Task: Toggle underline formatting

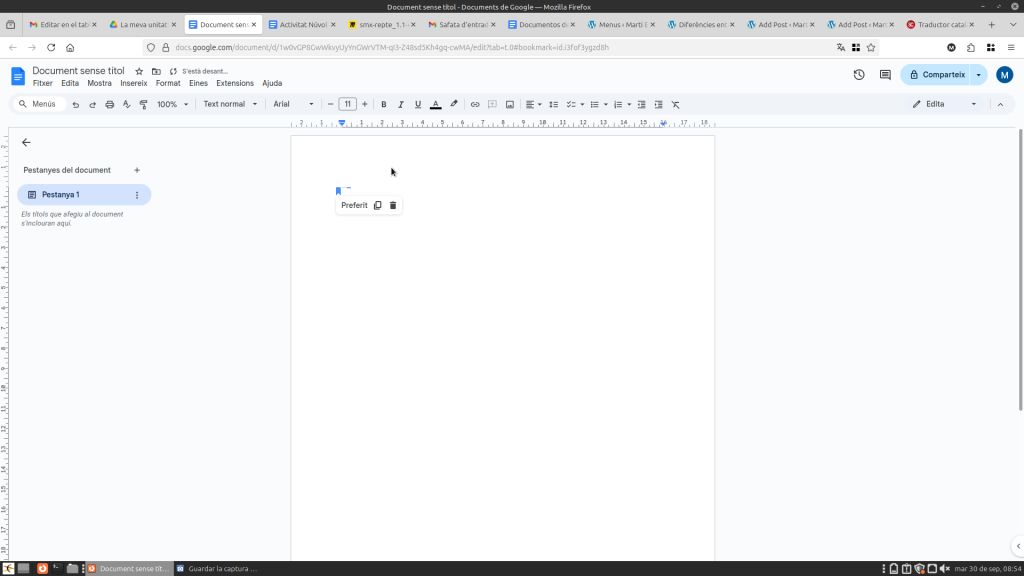Action: pos(417,104)
